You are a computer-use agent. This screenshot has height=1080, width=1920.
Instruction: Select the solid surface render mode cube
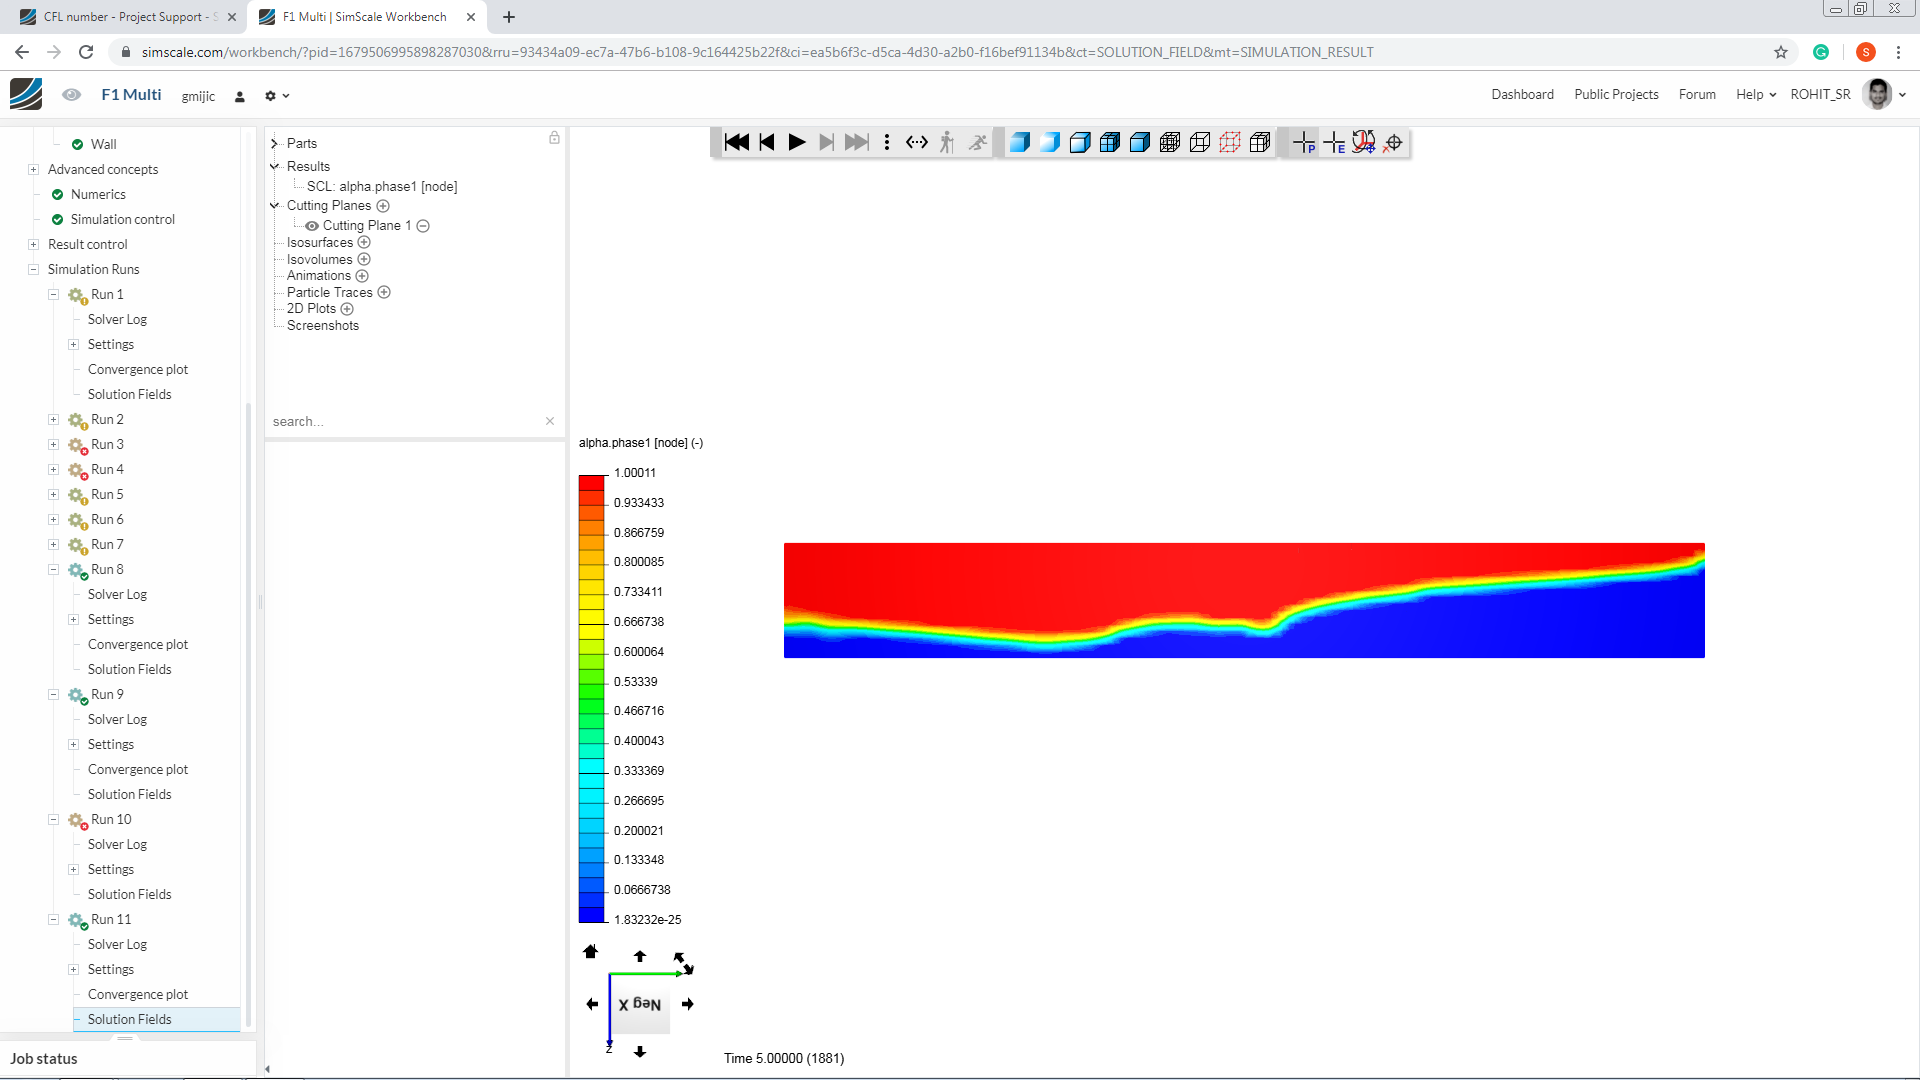[1021, 143]
